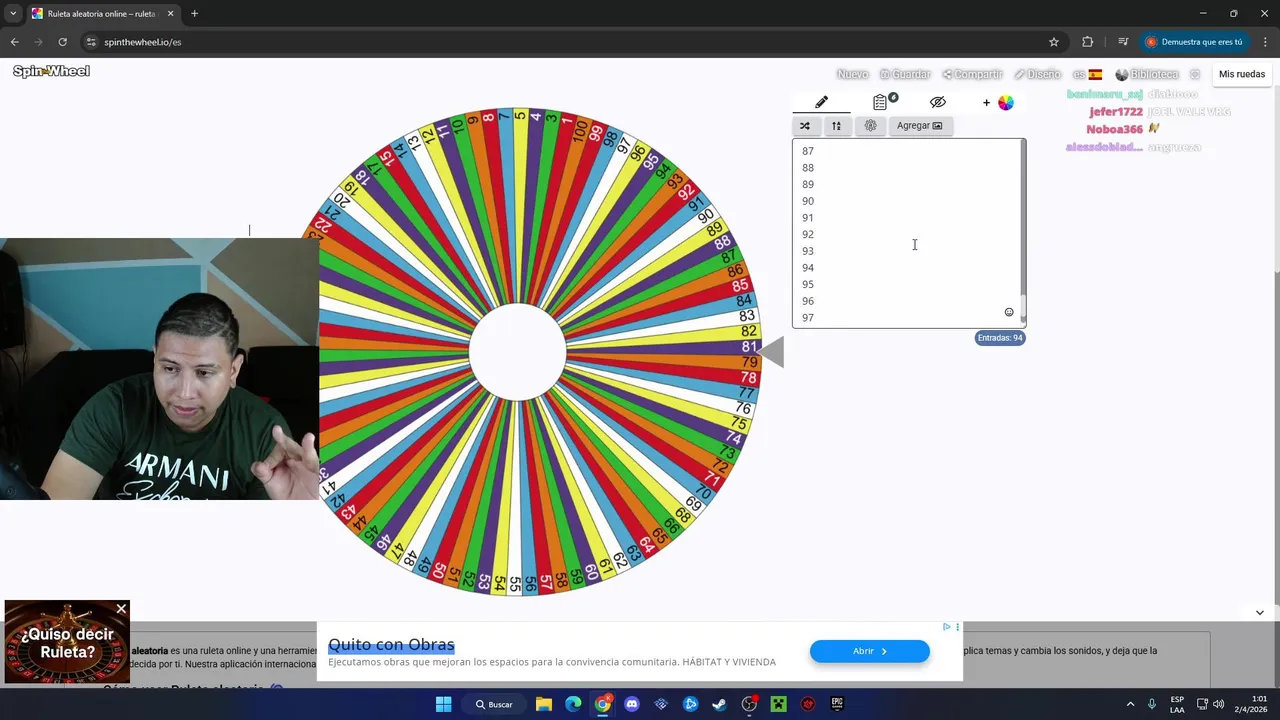
Task: Click the taskbar Buscar search box
Action: point(494,704)
